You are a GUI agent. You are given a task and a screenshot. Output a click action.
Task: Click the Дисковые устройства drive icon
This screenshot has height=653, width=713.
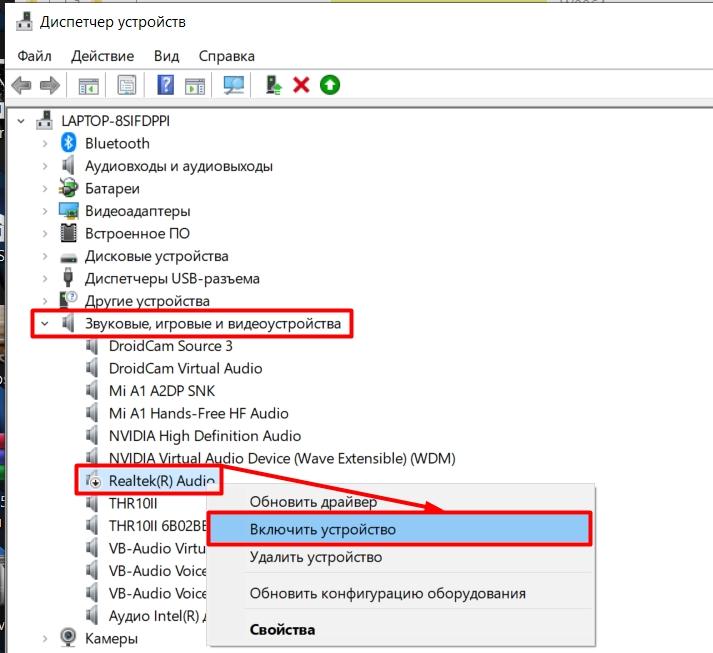(x=69, y=257)
